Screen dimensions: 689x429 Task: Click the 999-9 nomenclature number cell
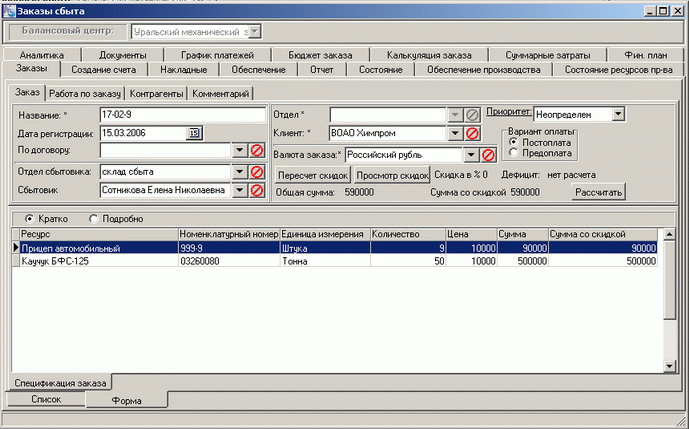229,248
